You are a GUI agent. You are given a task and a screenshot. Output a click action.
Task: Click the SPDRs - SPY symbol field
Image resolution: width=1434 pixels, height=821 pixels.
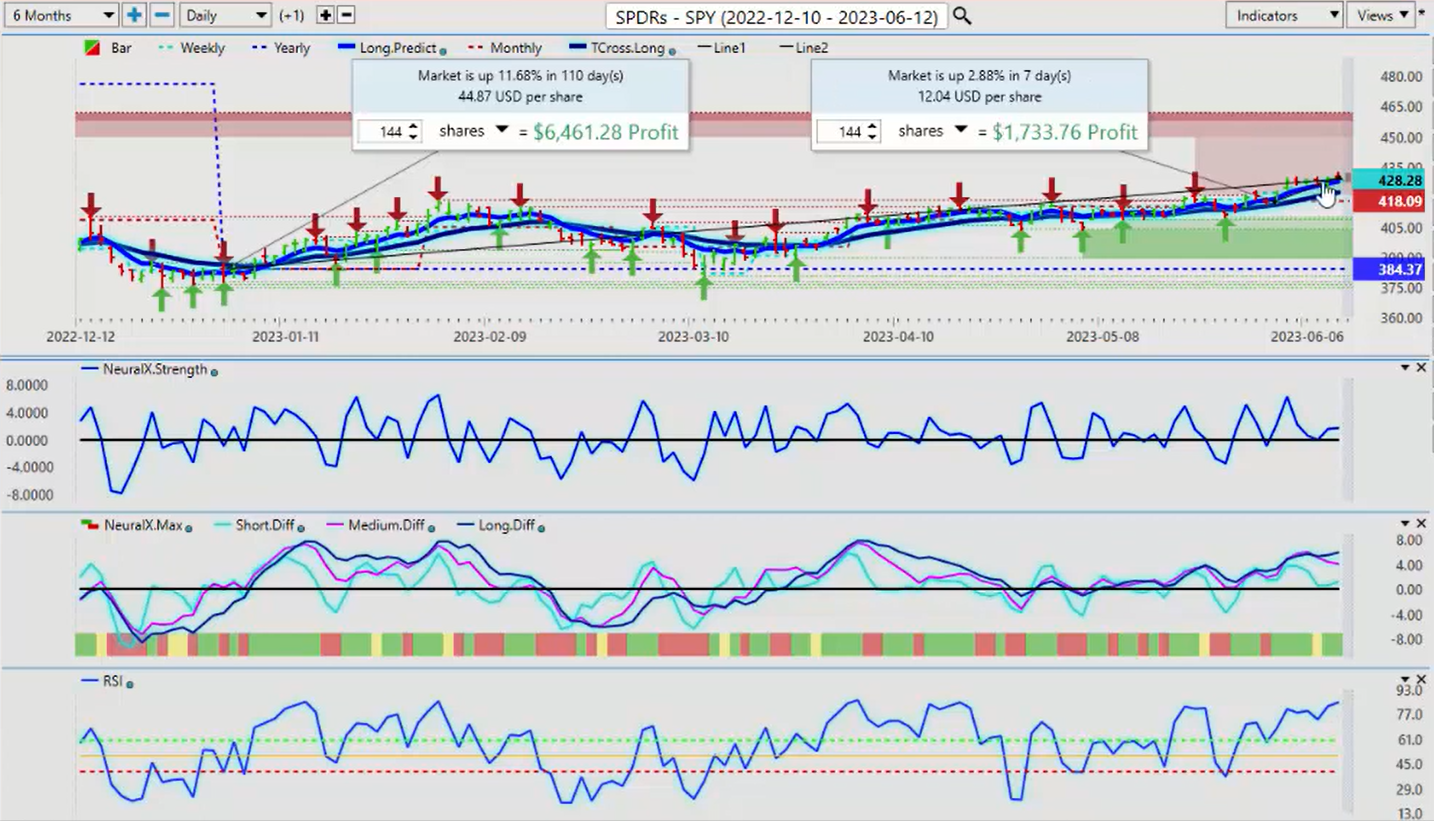(x=776, y=16)
